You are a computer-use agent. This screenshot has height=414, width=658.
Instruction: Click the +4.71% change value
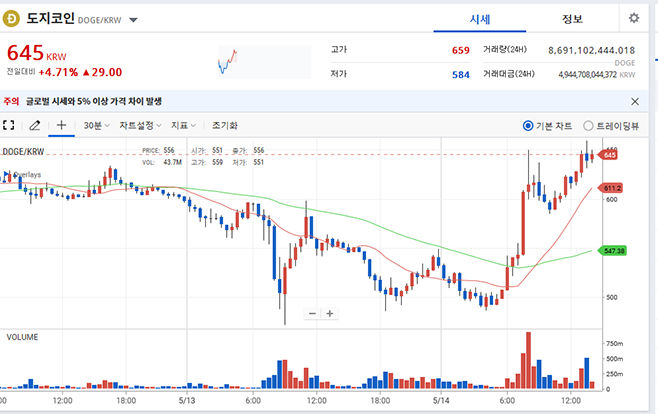point(58,72)
